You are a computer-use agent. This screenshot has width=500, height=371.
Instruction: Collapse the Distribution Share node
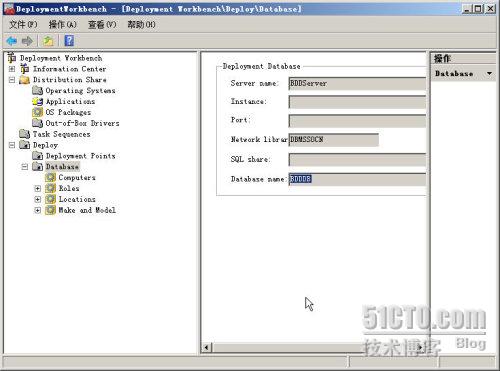click(12, 80)
